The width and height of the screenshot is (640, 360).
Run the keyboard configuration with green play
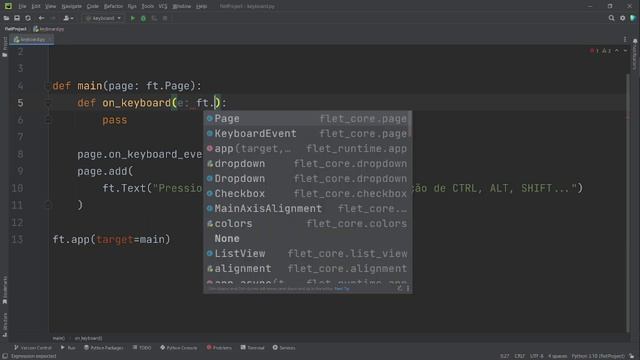click(x=133, y=18)
